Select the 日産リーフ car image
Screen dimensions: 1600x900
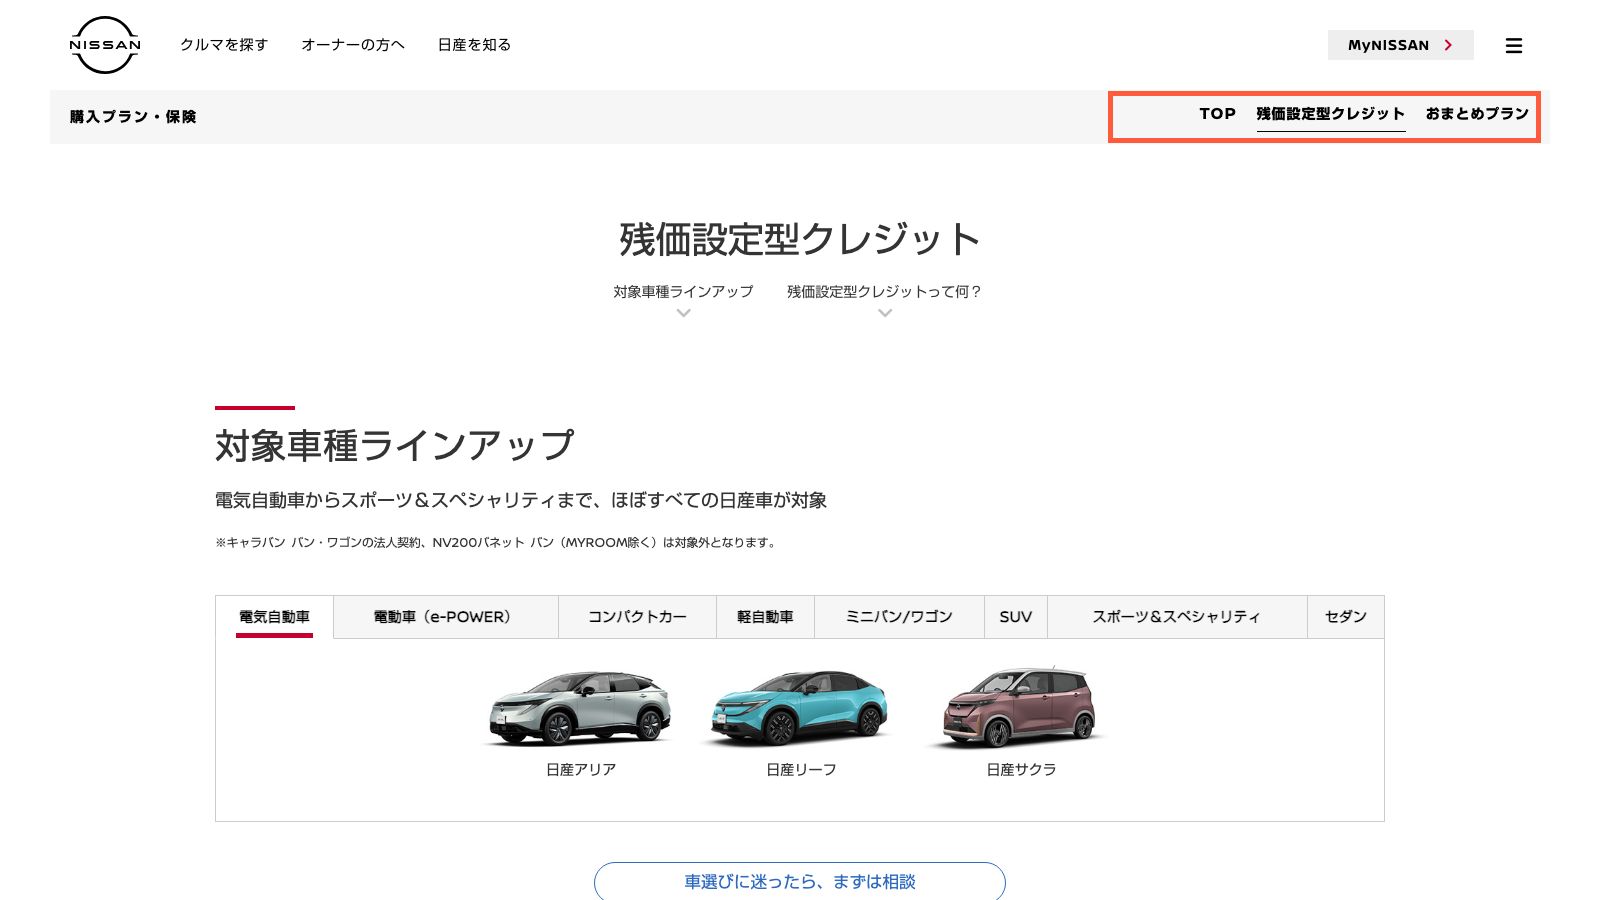pos(800,707)
